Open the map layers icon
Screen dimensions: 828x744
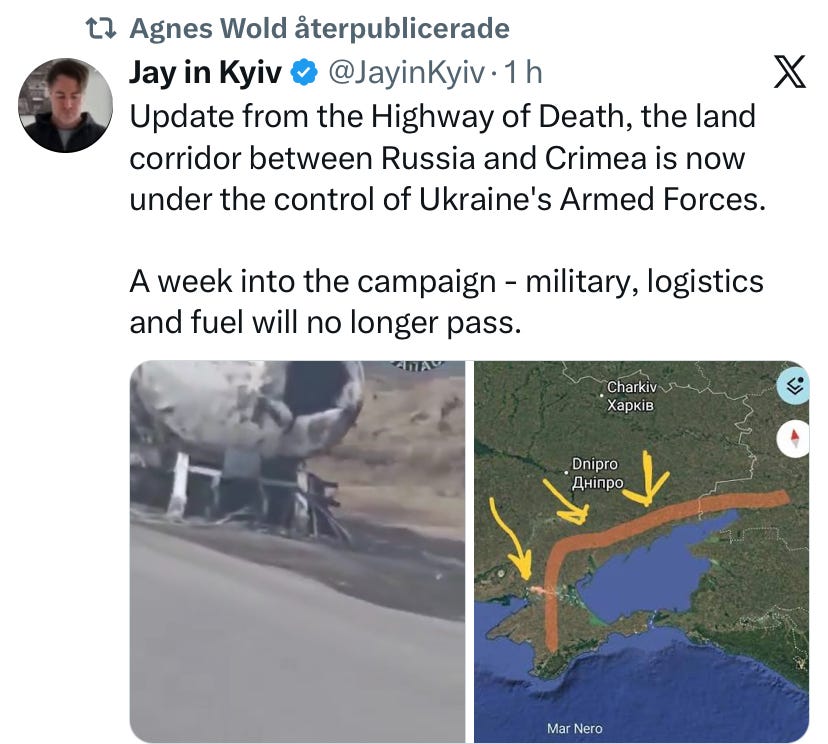(x=795, y=386)
